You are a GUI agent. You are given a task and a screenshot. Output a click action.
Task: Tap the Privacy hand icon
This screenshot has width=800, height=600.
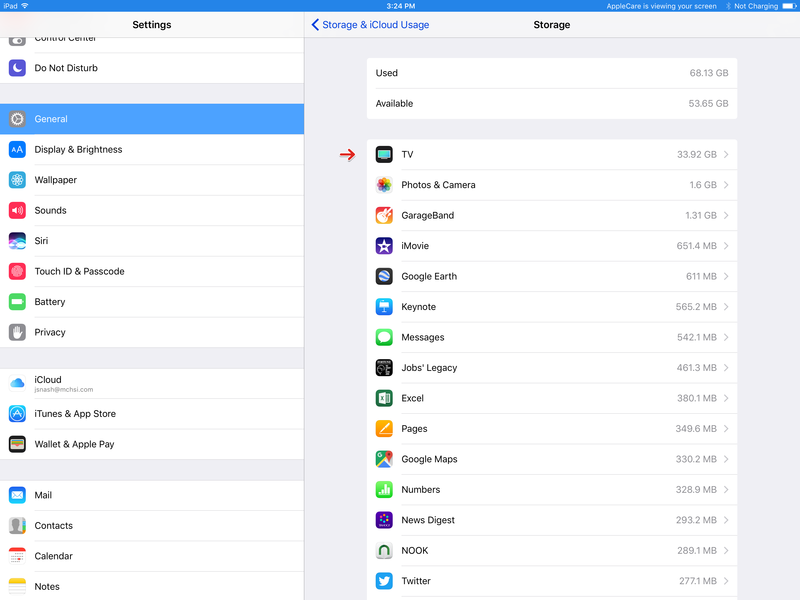(x=17, y=332)
